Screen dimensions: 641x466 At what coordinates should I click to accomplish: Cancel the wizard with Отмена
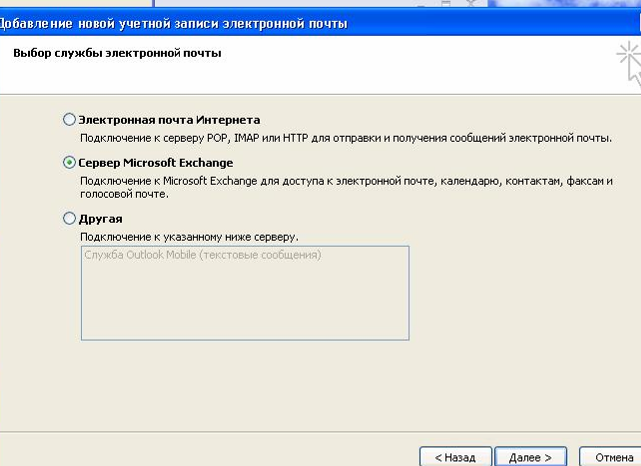pyautogui.click(x=611, y=457)
